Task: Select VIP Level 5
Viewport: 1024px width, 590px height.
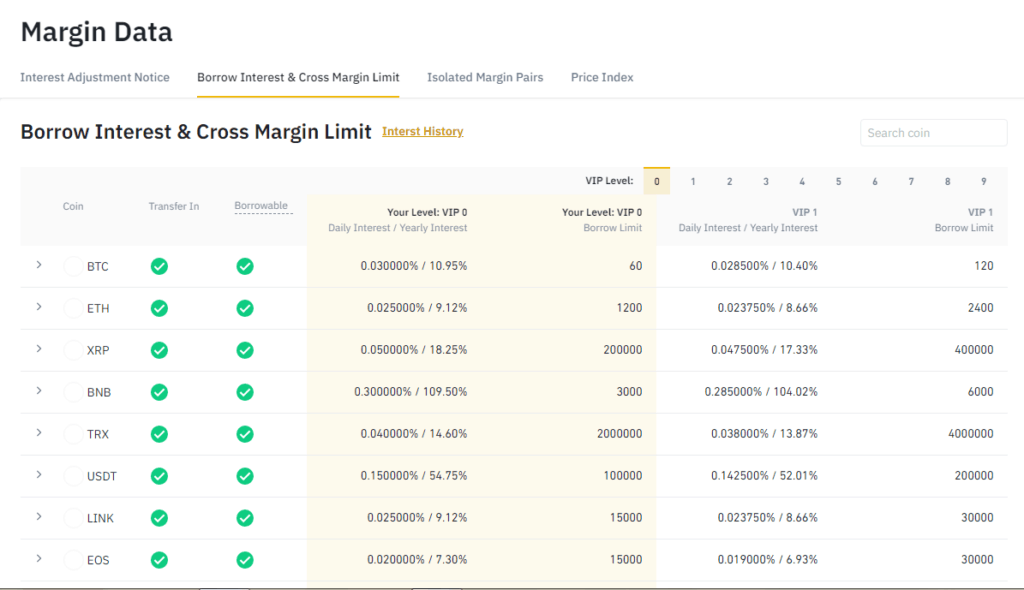Action: 838,180
